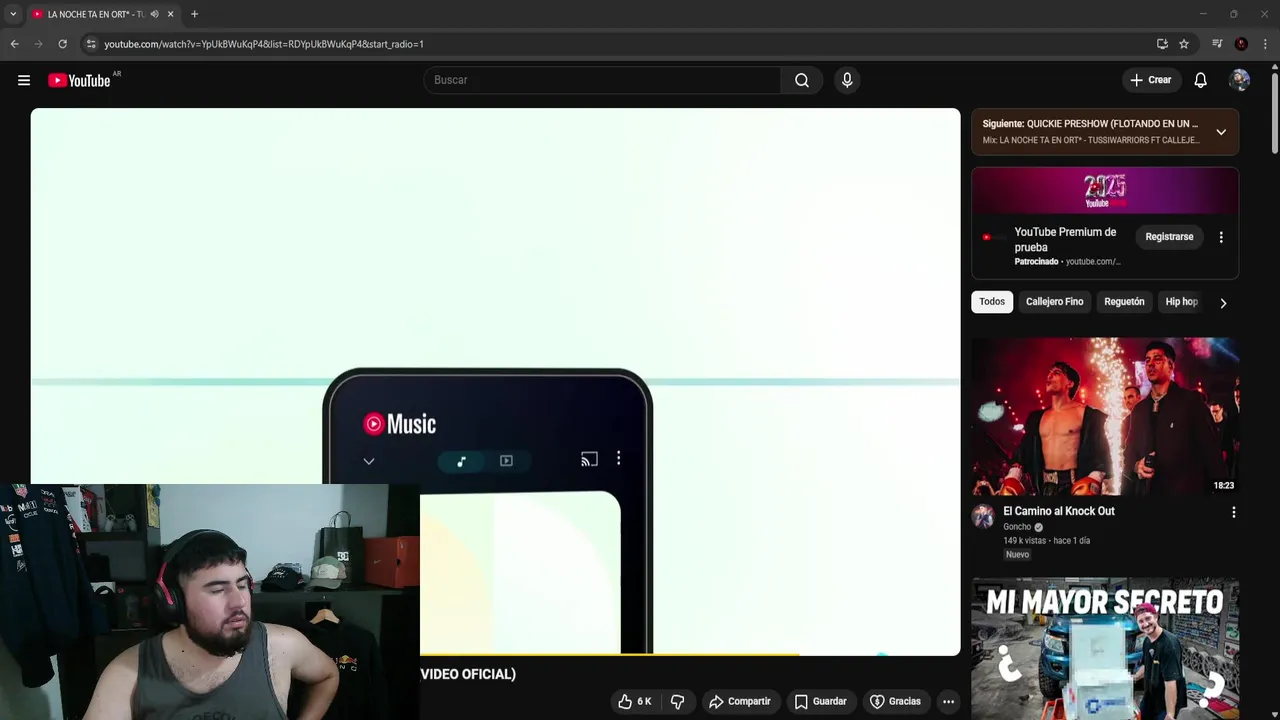Click the search magnifier button

(x=802, y=80)
